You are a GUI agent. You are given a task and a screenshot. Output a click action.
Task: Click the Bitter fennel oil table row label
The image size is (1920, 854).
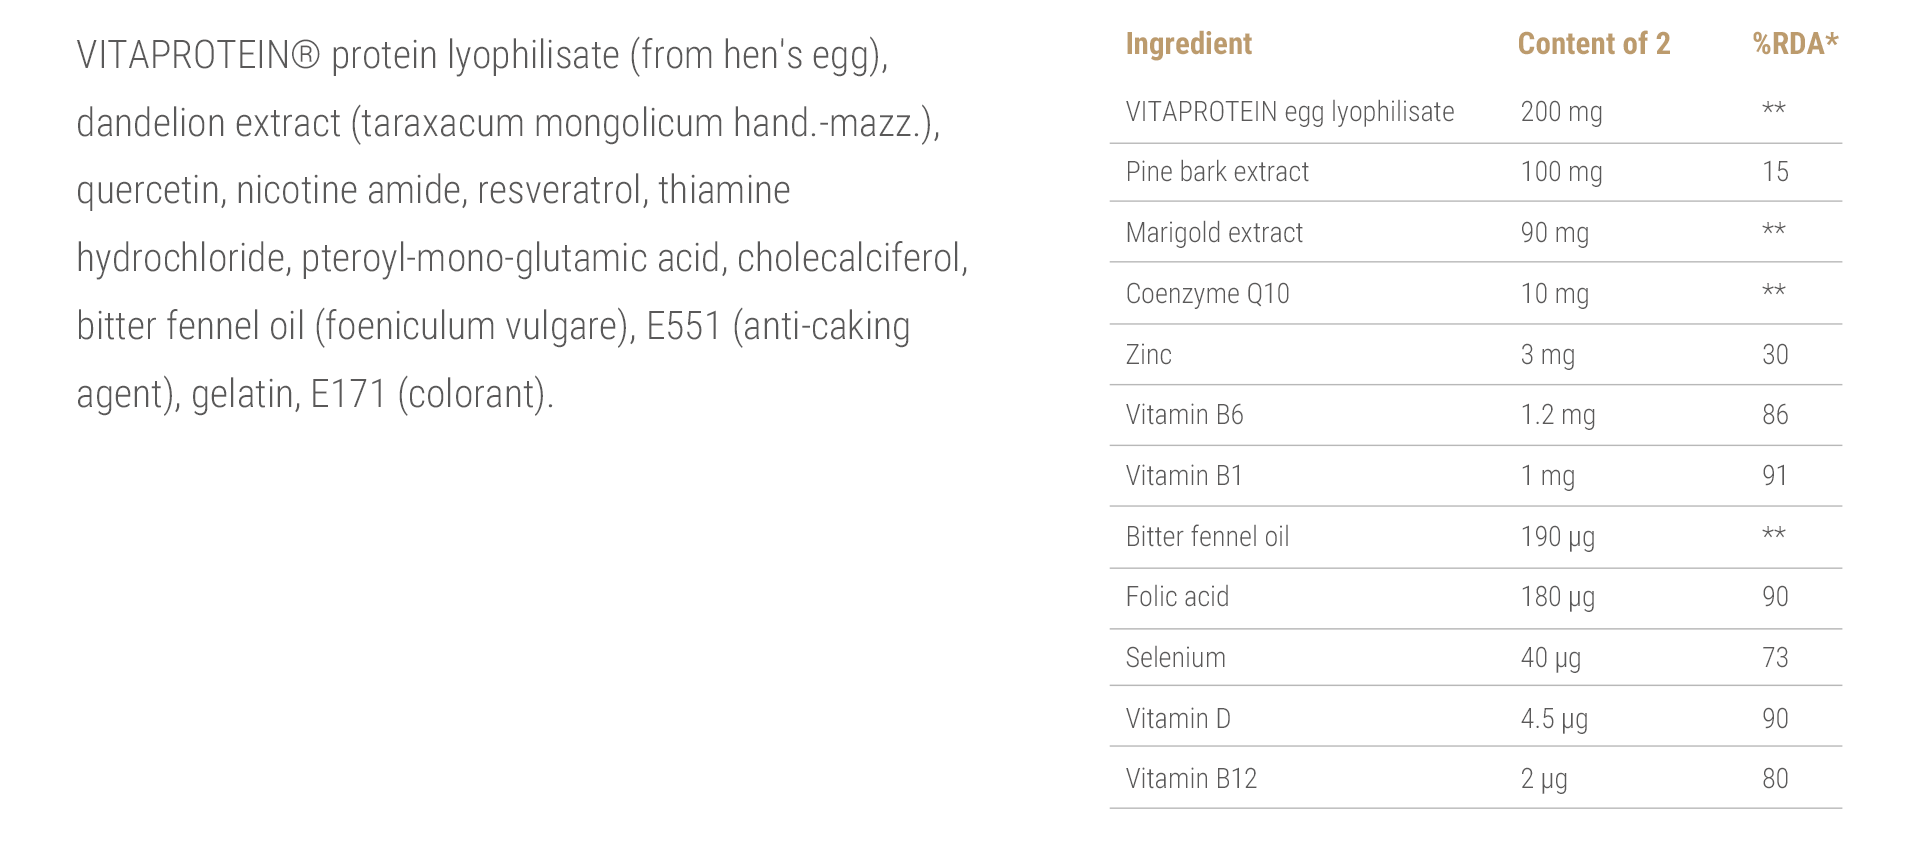click(1207, 537)
